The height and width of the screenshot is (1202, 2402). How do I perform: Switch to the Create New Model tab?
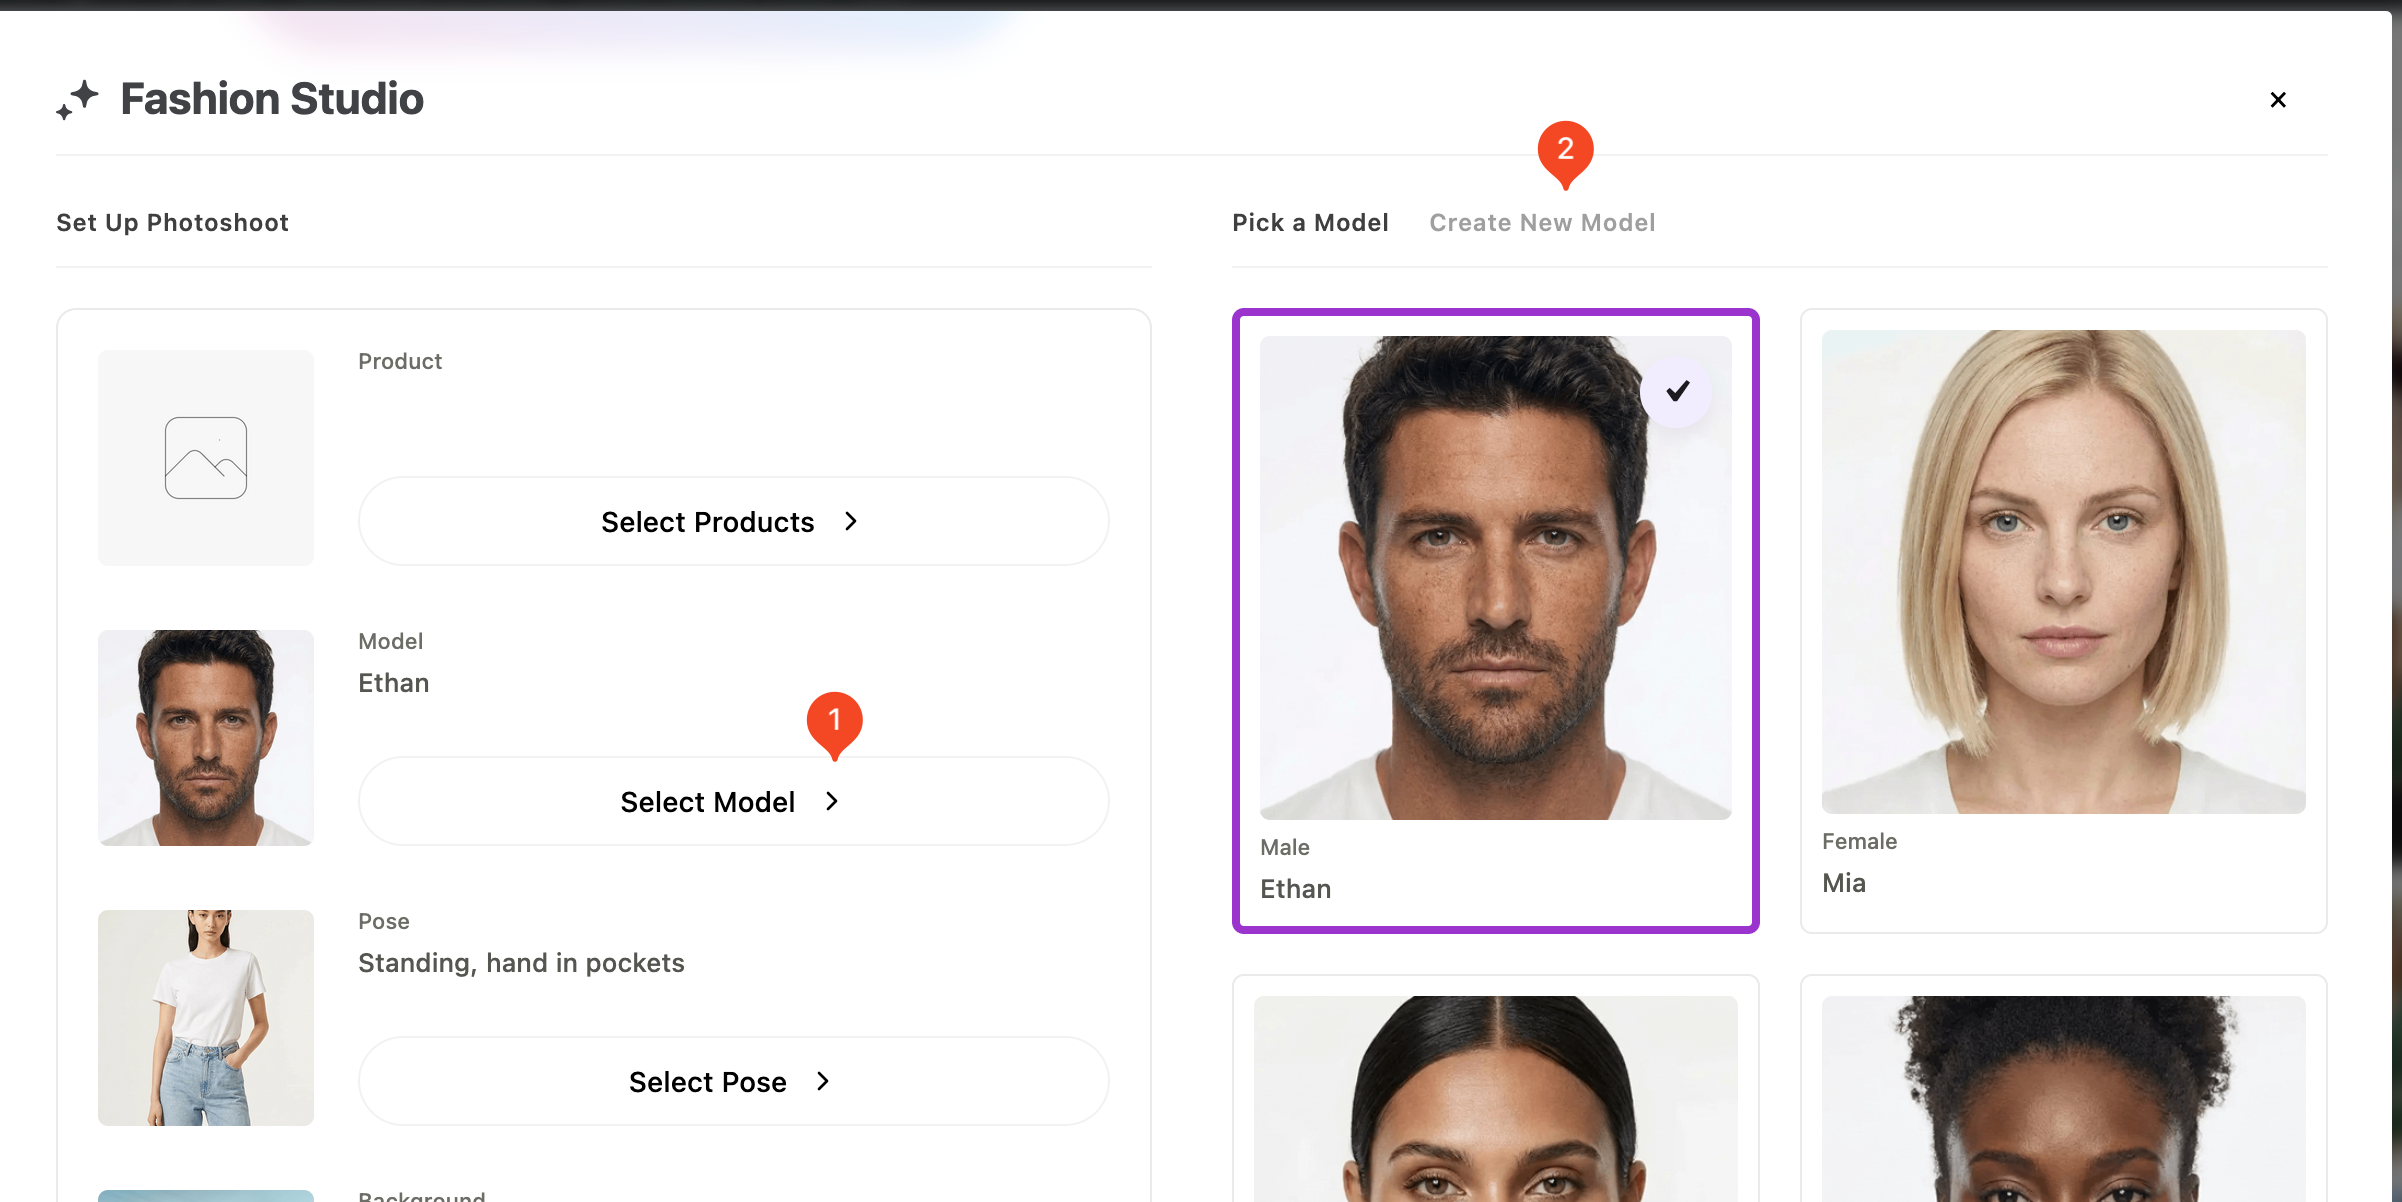[1542, 223]
